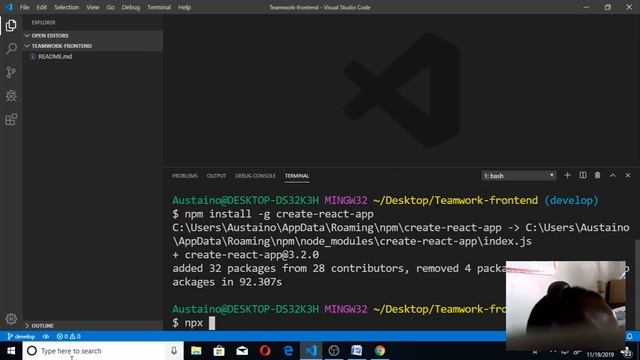The width and height of the screenshot is (640, 360).
Task: Open the Go menu
Action: (x=111, y=7)
